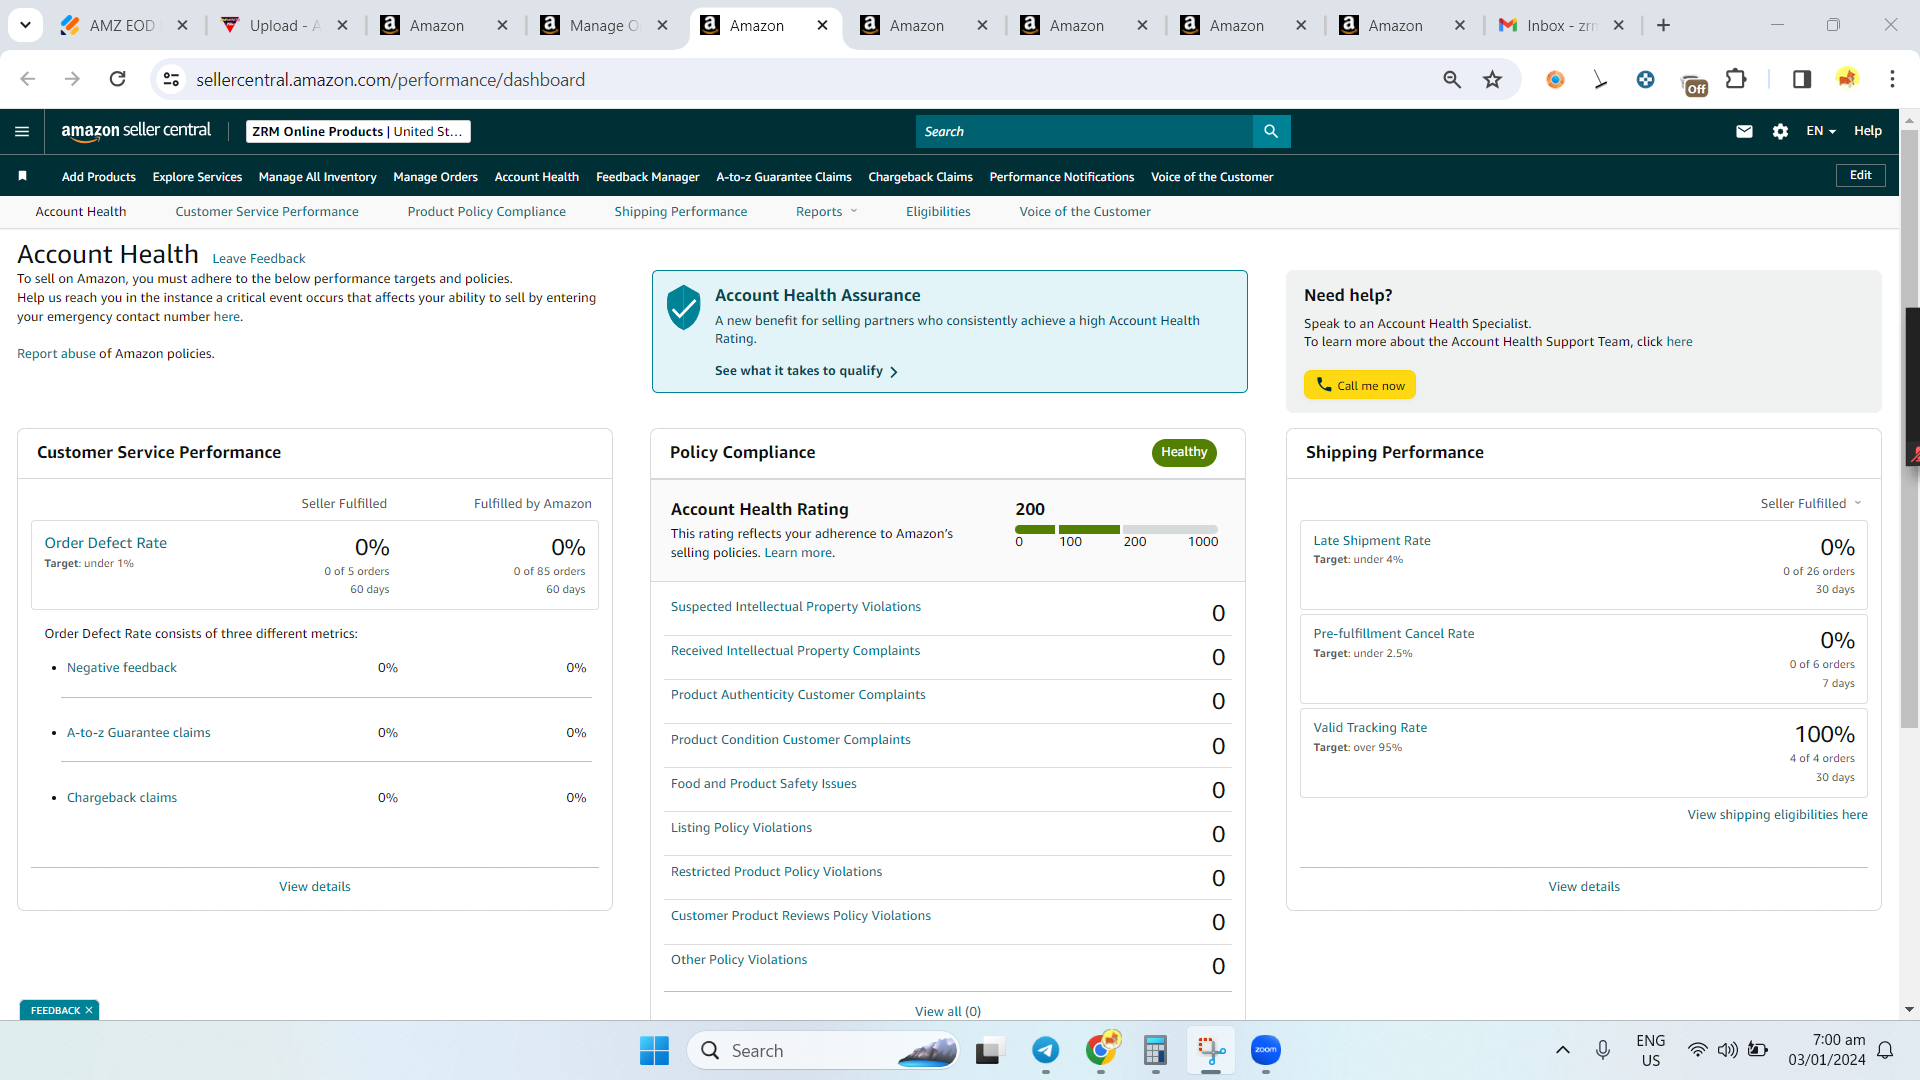This screenshot has width=1920, height=1080.
Task: Open the Chargeback claims metric link
Action: click(x=122, y=797)
